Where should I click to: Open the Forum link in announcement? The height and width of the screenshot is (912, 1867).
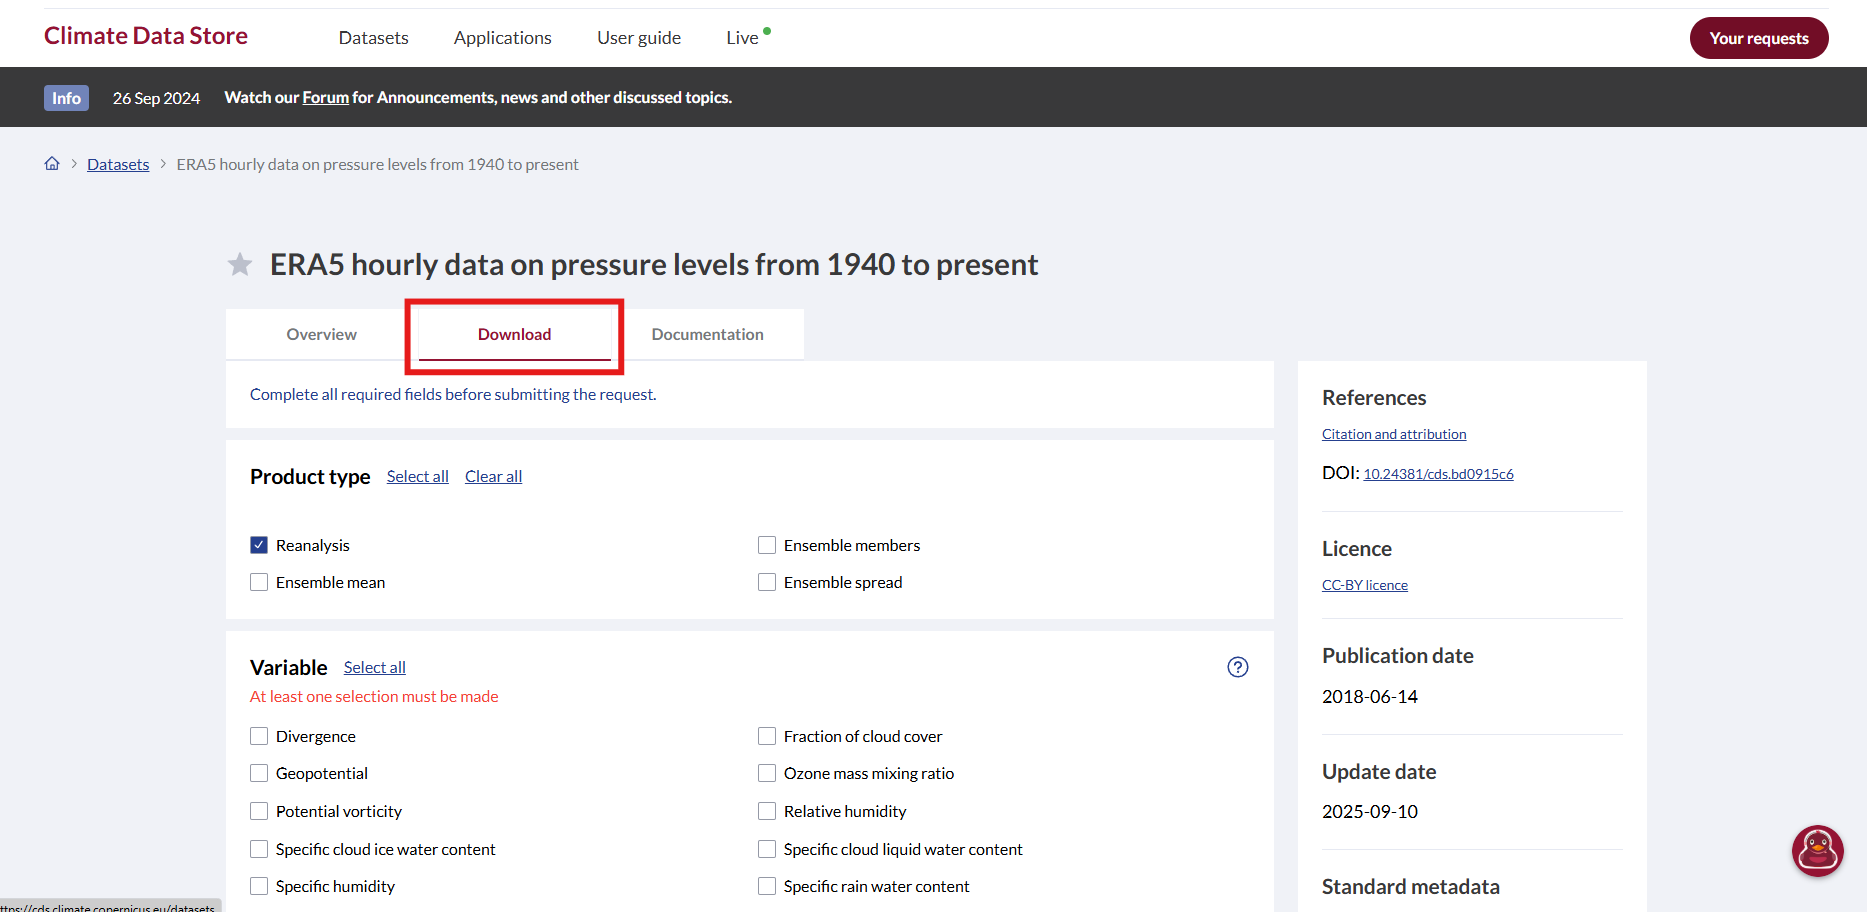tap(325, 98)
